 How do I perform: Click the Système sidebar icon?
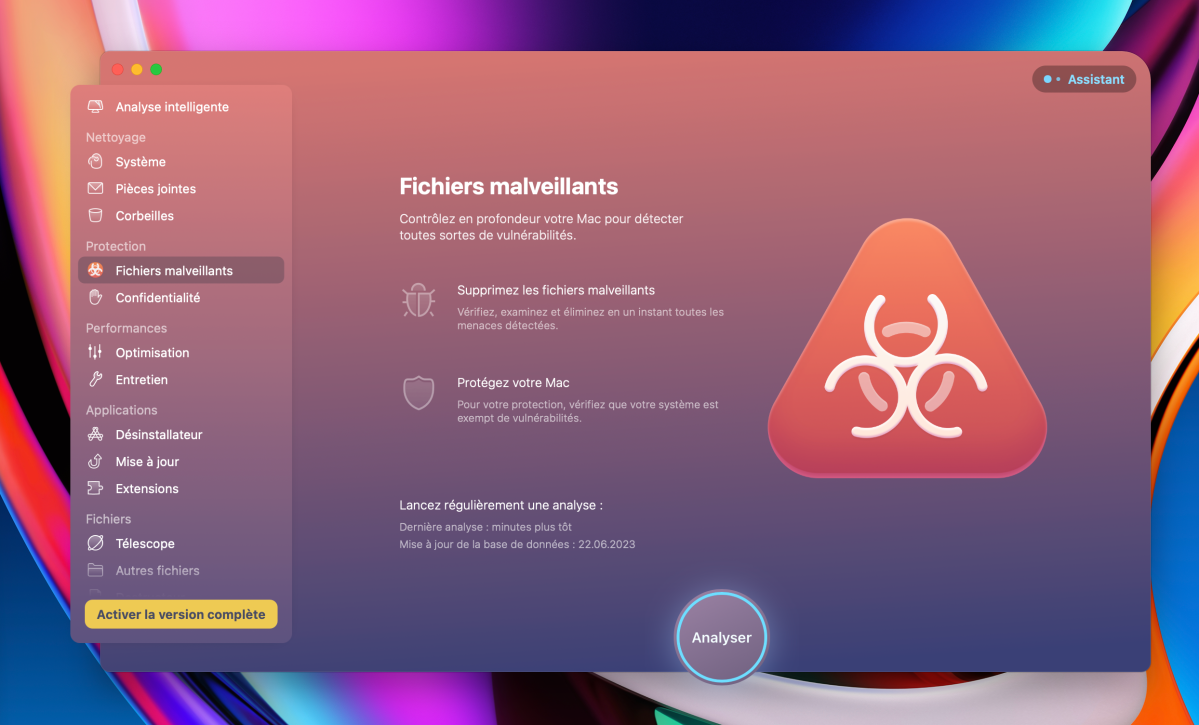[96, 161]
